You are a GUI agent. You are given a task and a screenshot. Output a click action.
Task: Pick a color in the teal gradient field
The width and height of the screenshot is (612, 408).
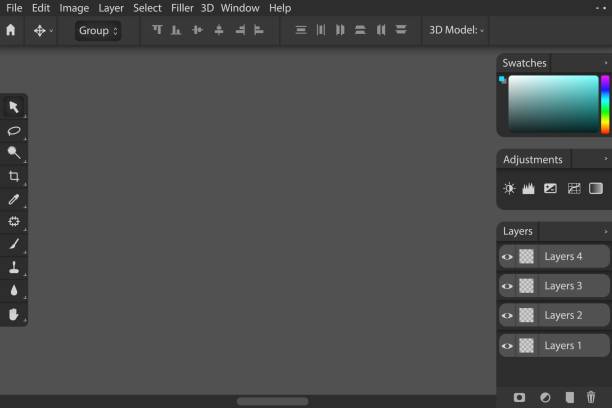click(553, 103)
